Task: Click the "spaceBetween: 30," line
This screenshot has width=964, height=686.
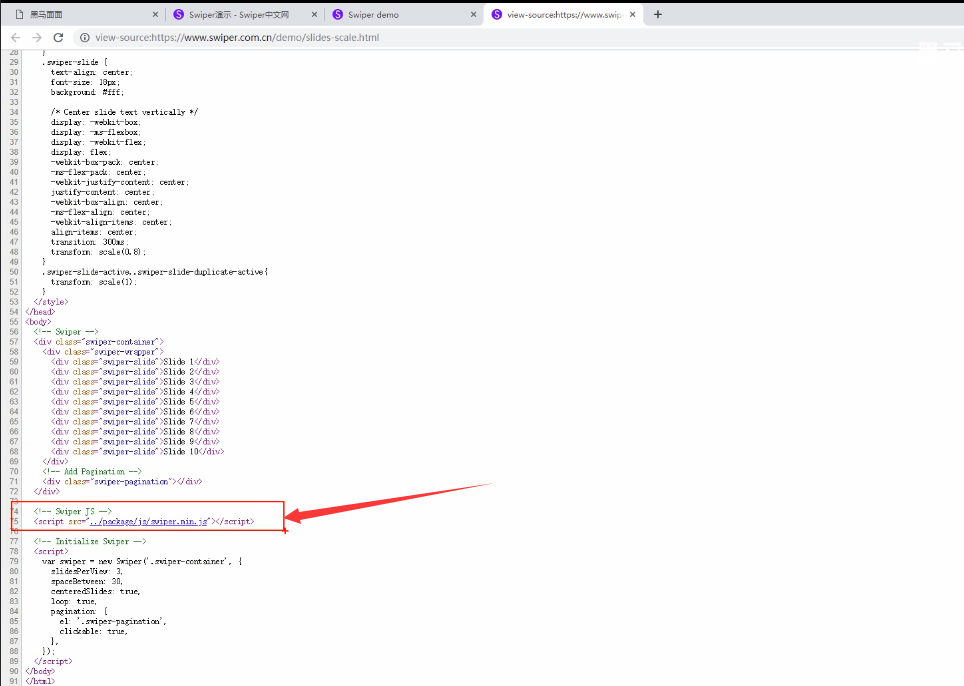Action: (x=87, y=582)
